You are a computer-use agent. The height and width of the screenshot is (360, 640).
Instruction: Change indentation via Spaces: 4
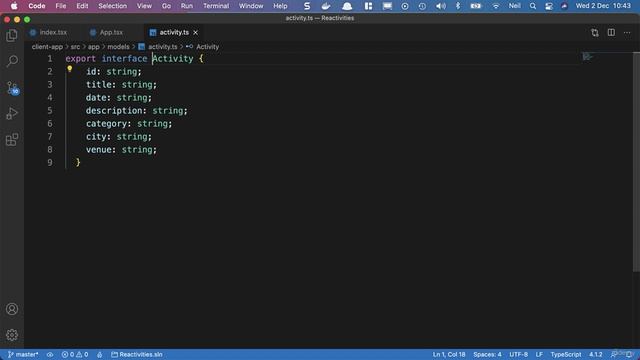coord(487,354)
